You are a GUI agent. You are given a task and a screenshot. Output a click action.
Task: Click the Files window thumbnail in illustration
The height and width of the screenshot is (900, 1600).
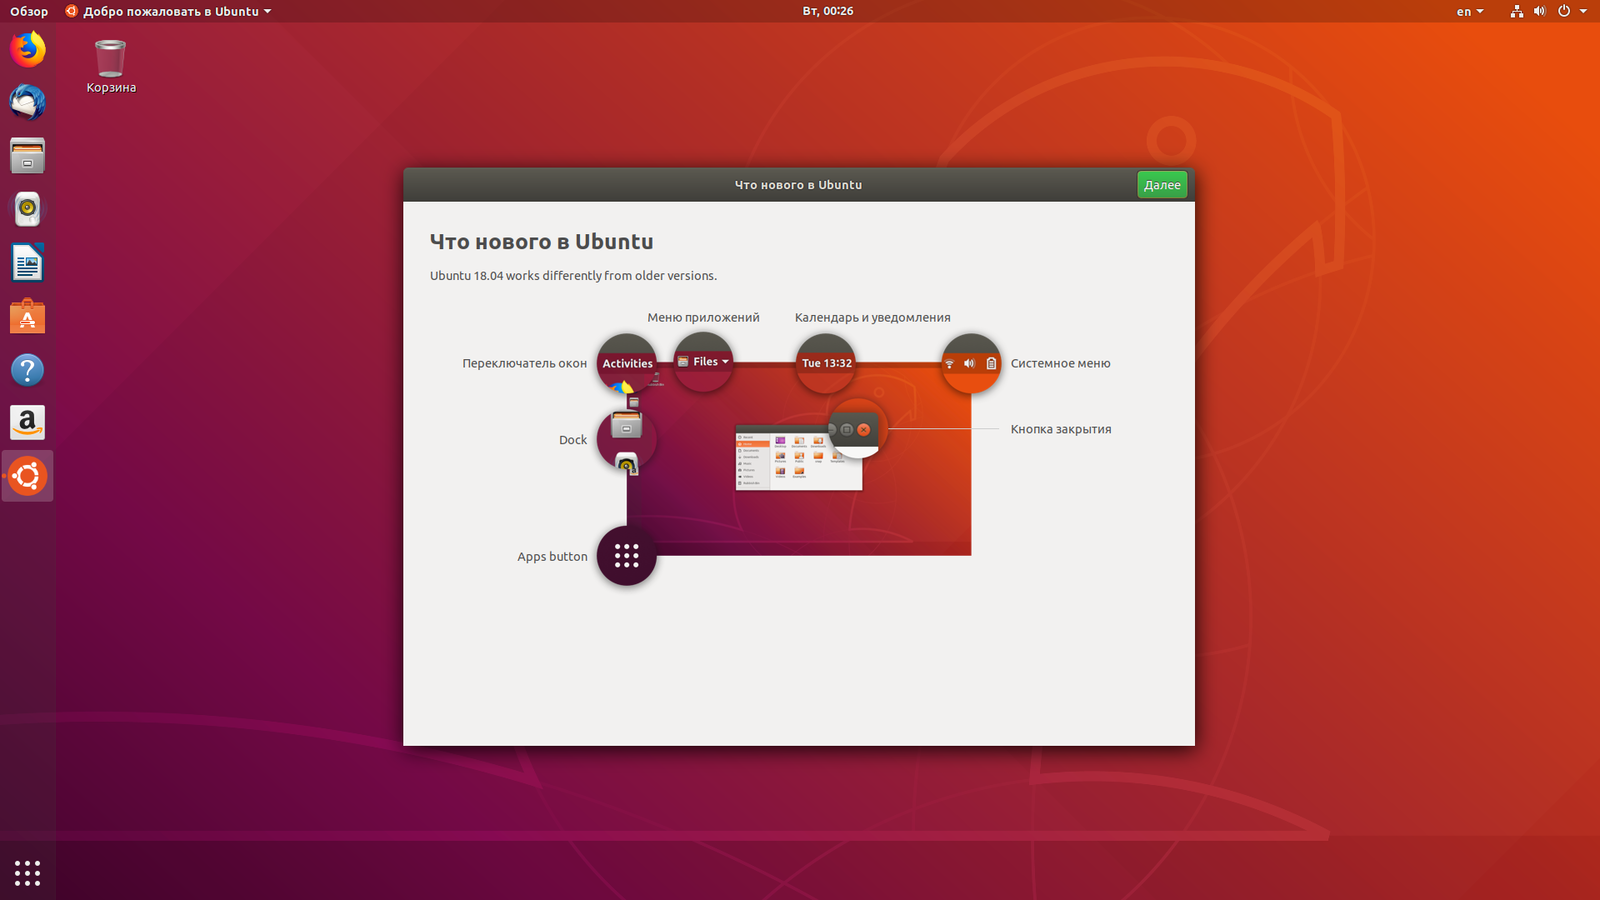tap(799, 458)
